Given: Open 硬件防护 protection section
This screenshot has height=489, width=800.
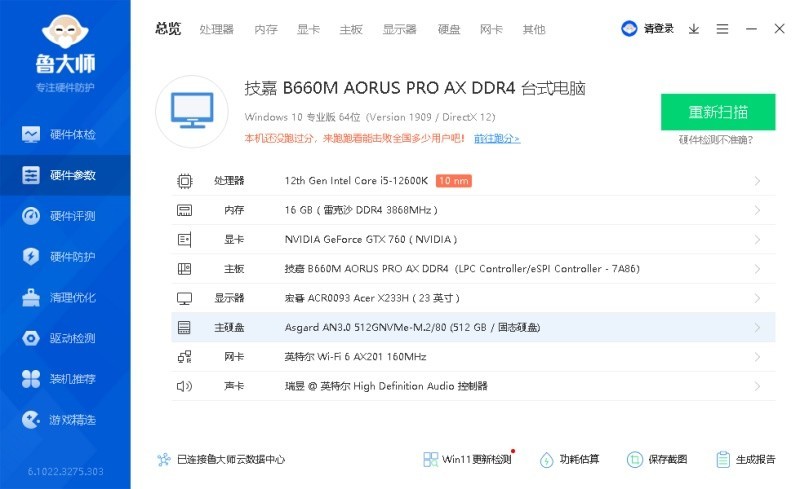Looking at the screenshot, I should pyautogui.click(x=65, y=256).
